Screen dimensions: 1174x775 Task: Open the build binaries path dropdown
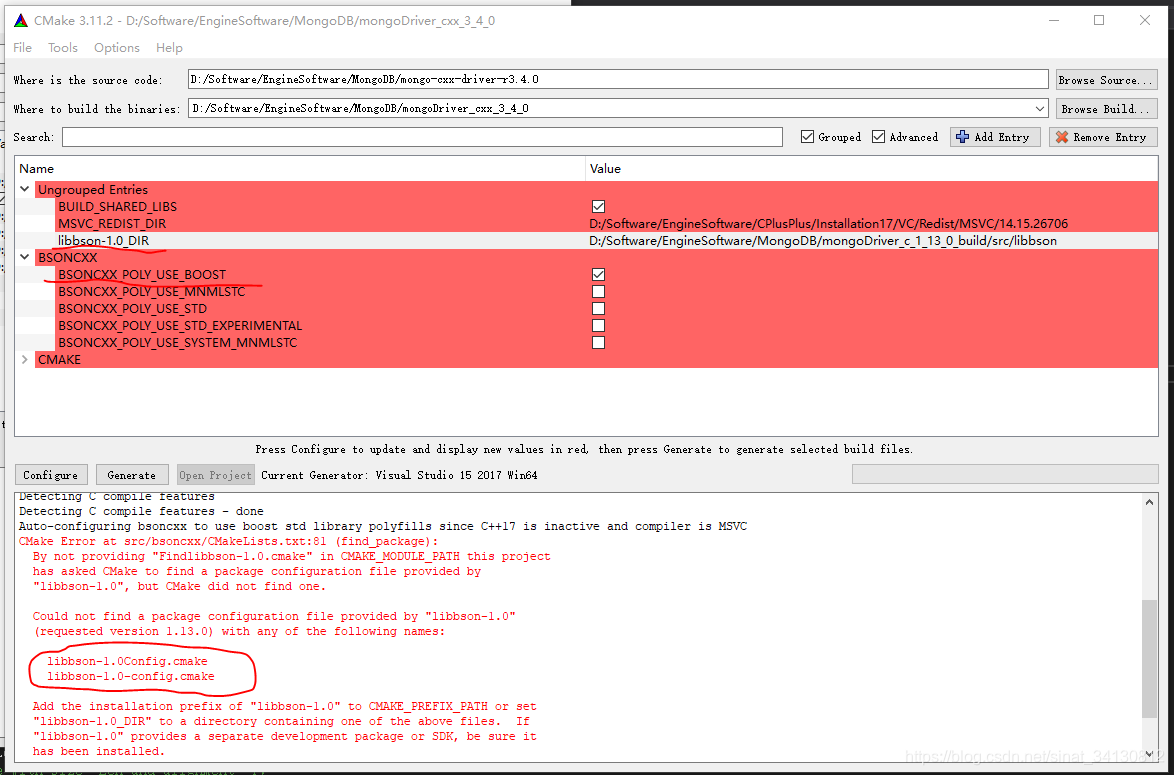click(x=1040, y=109)
